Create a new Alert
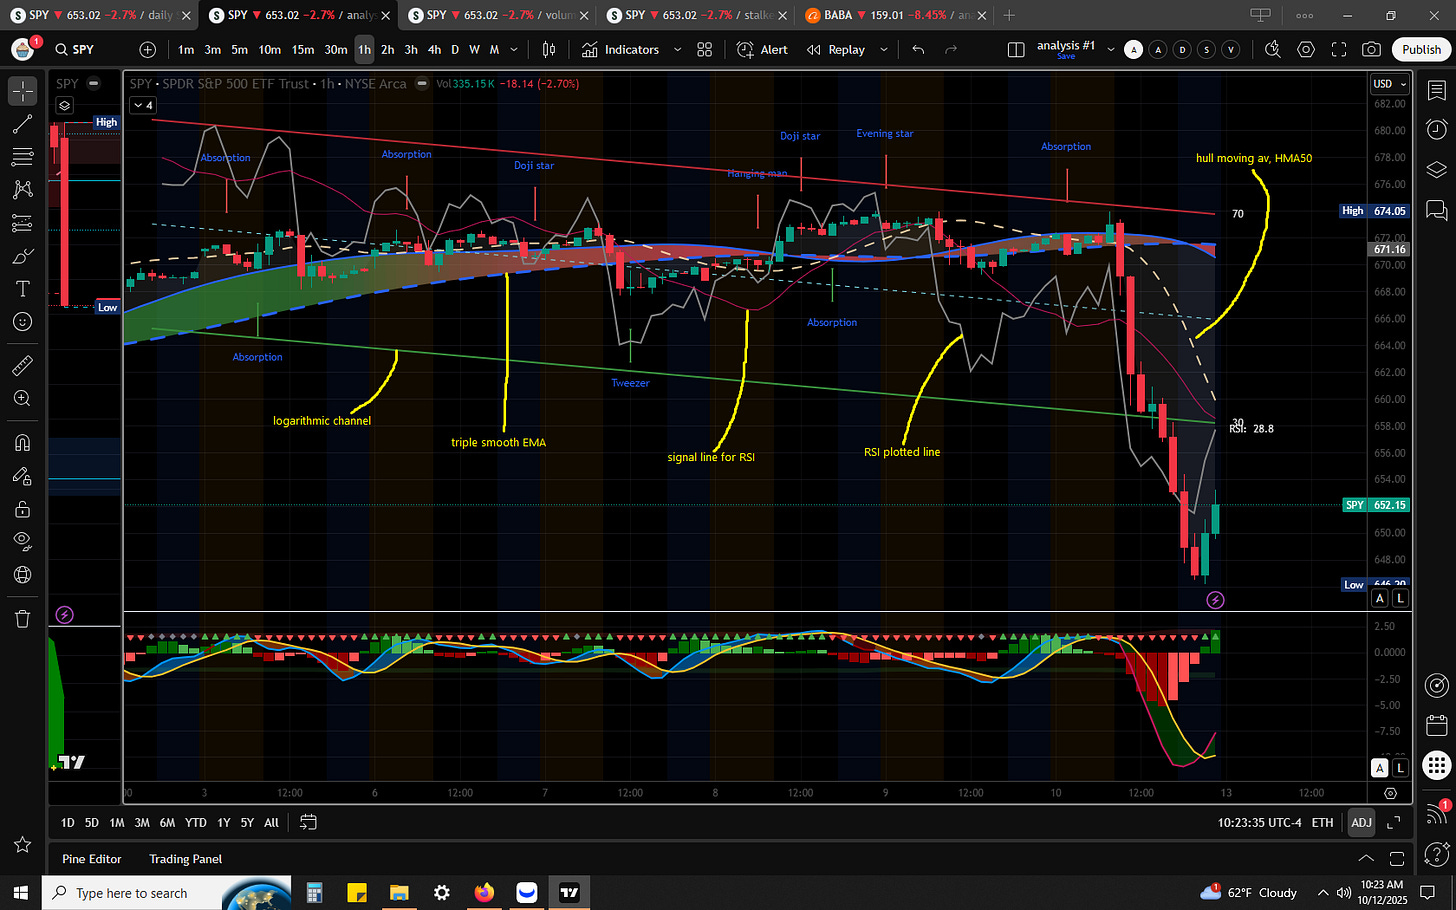Viewport: 1456px width, 910px height. coord(762,49)
